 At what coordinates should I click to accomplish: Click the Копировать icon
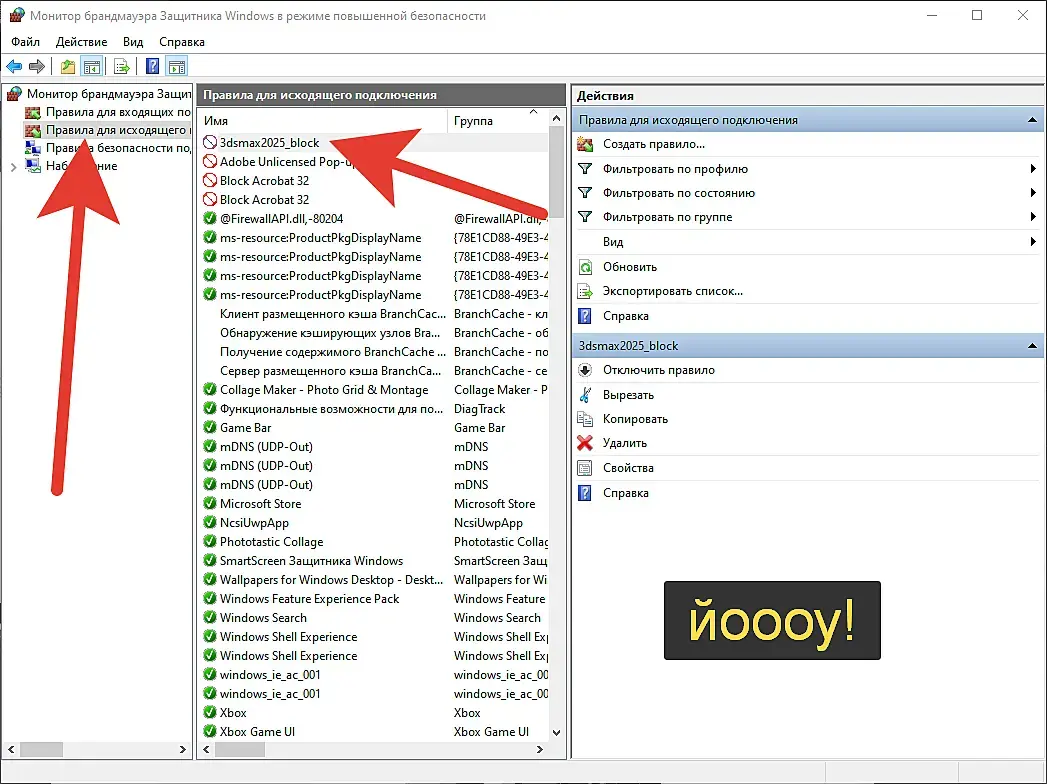(585, 419)
